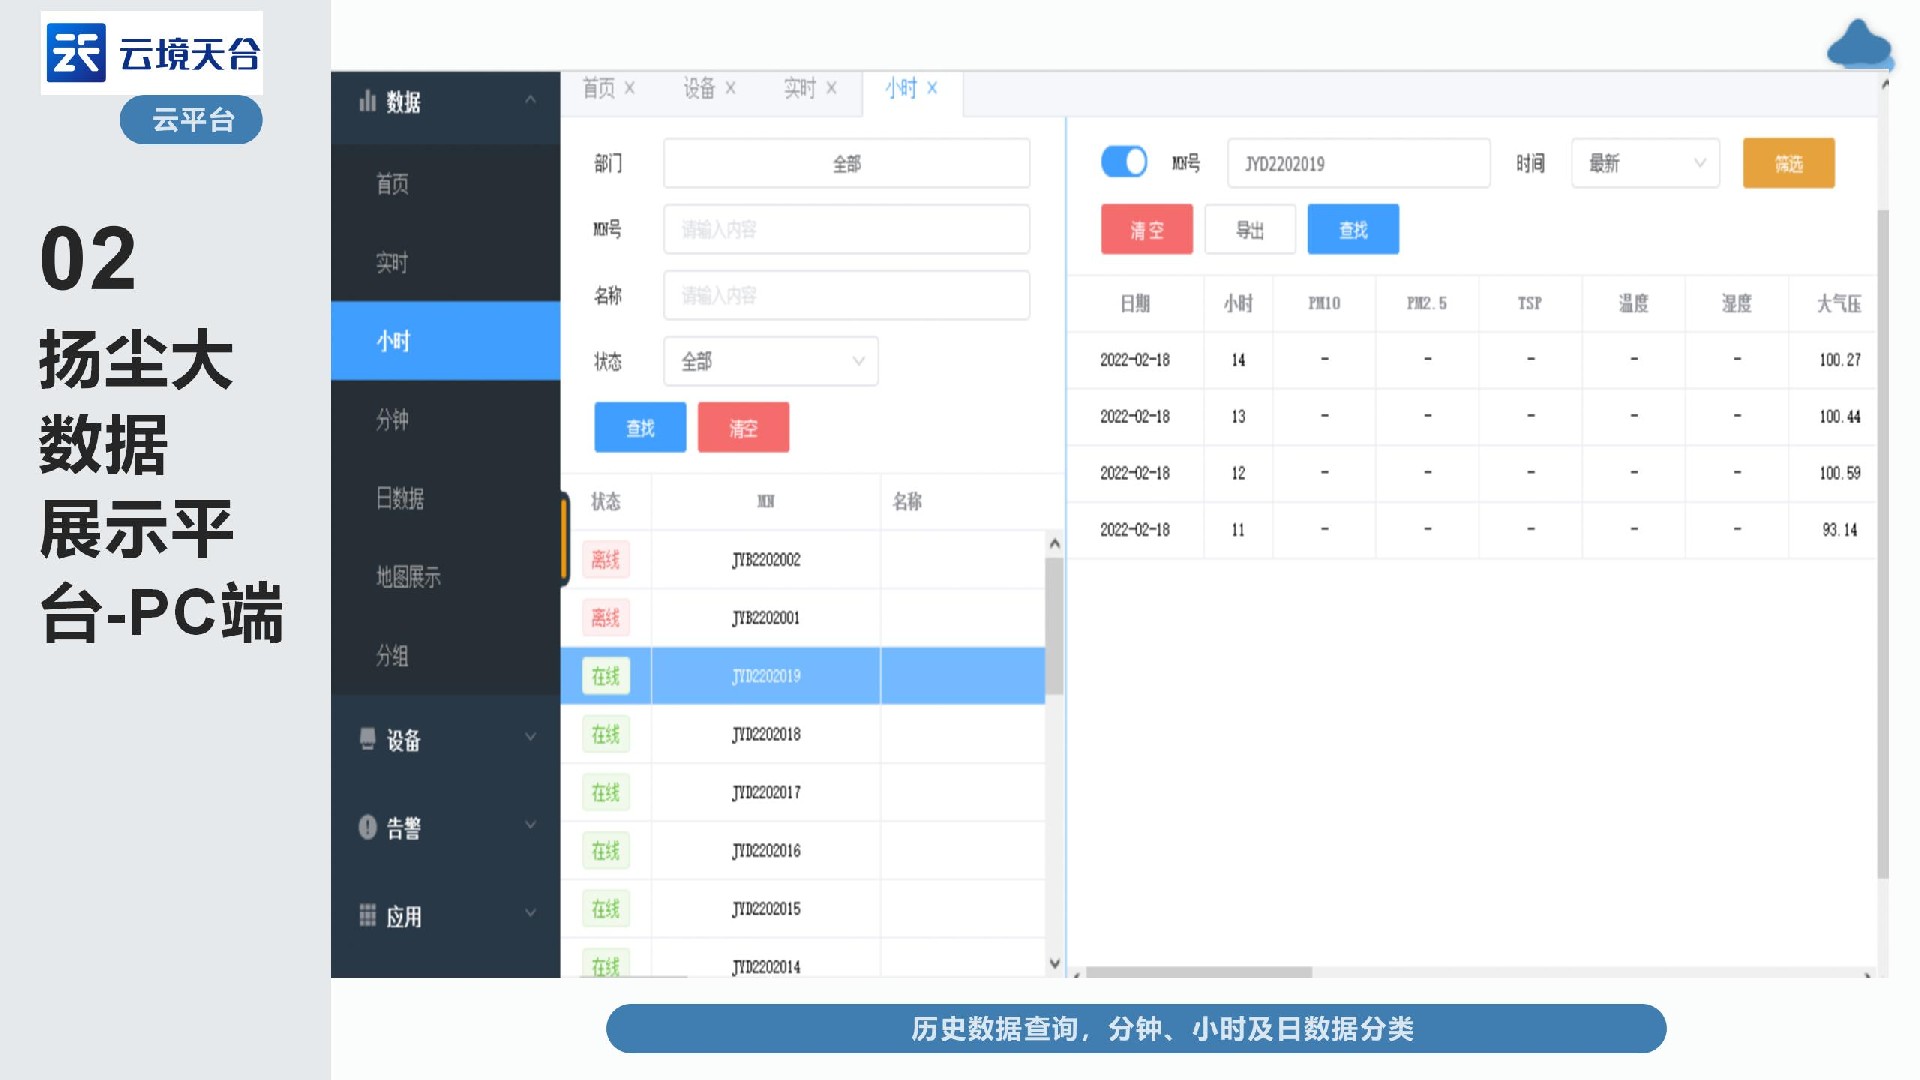Click the 设备 sidebar icon
This screenshot has width=1920, height=1080.
coord(367,739)
